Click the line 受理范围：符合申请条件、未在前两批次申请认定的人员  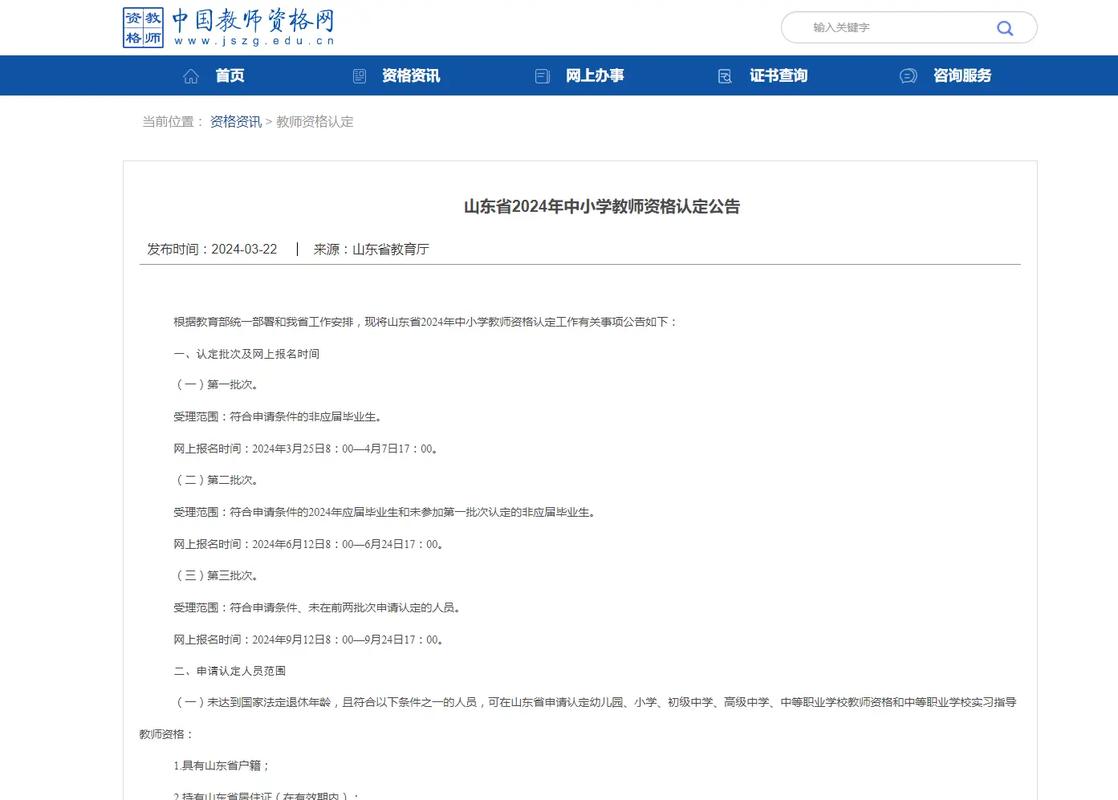(x=317, y=608)
